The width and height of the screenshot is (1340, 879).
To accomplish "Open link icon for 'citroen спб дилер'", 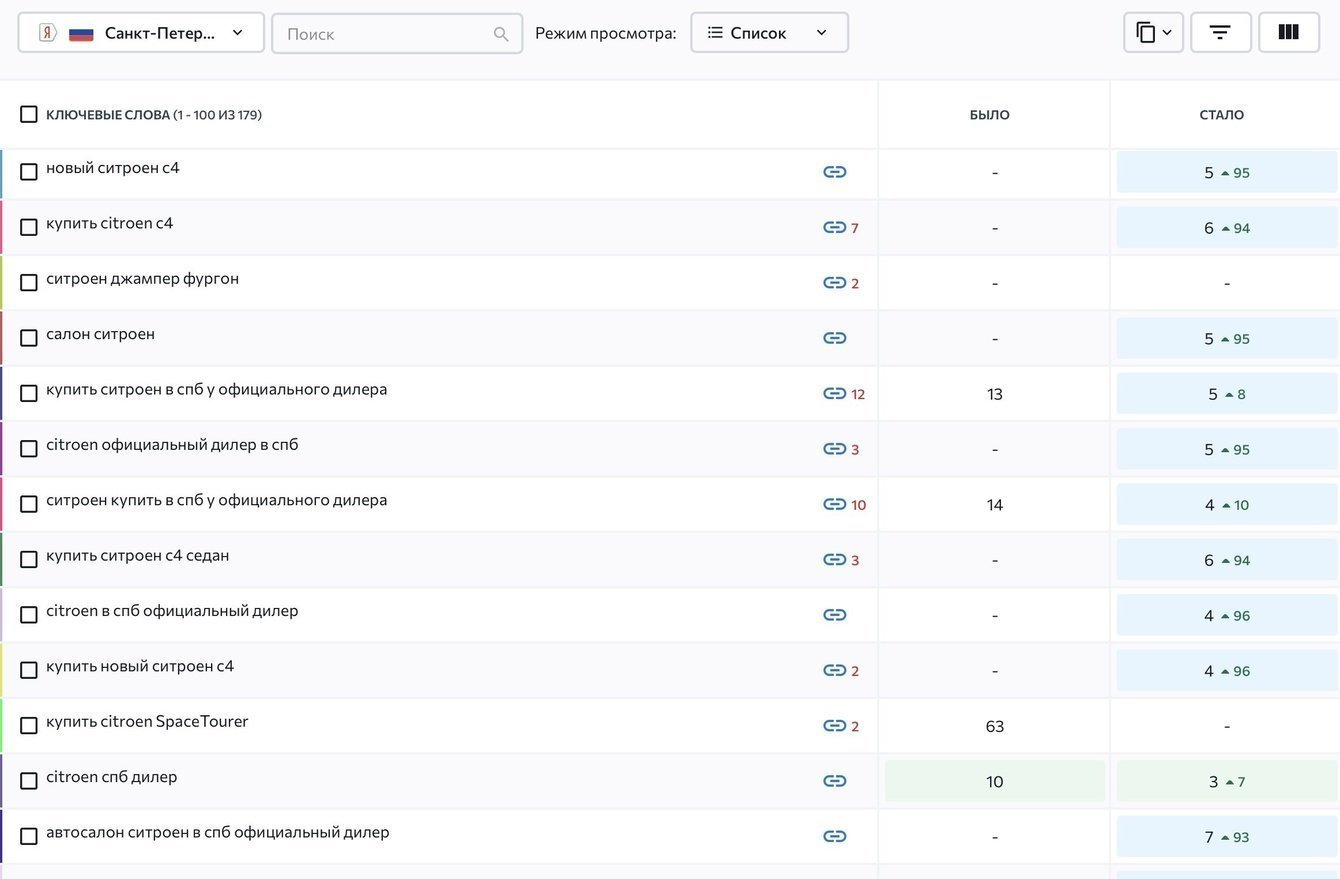I will coord(834,781).
